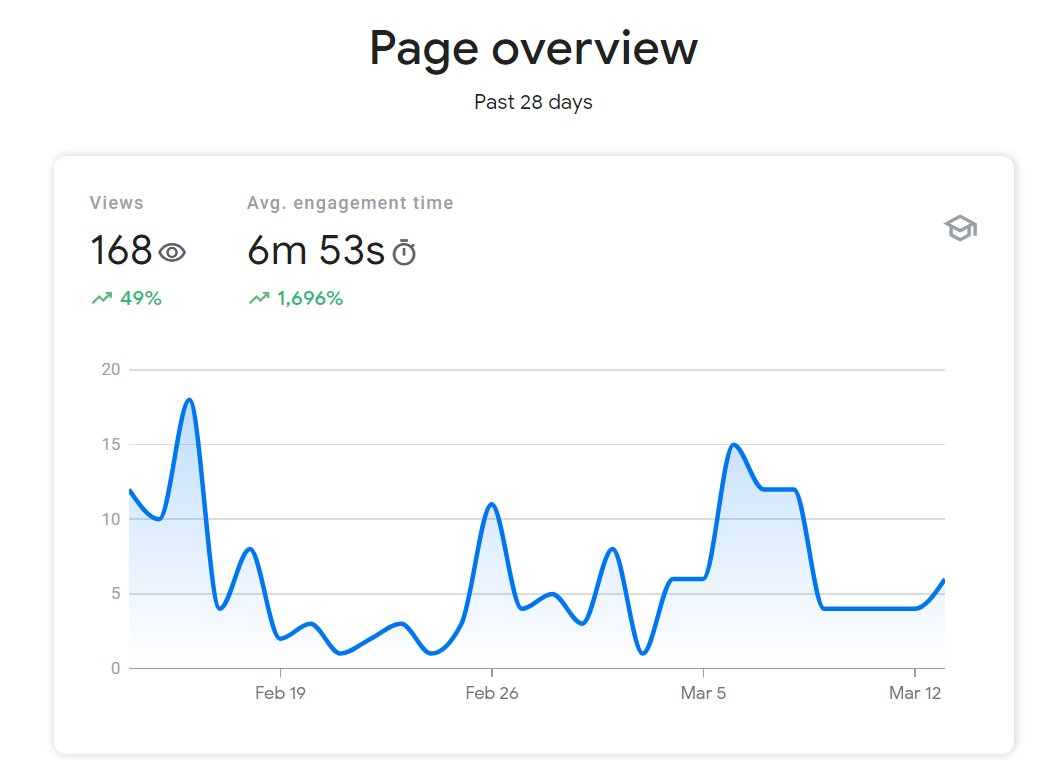Viewport: 1051px width, 760px height.
Task: Click the y-axis label 0
Action: [115, 668]
